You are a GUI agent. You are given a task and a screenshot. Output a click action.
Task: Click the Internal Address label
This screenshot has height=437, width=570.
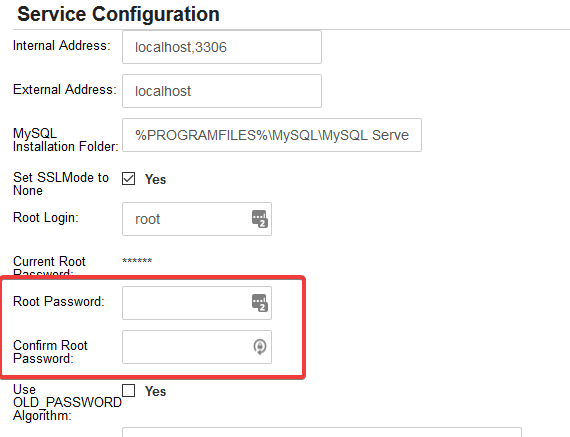click(62, 46)
